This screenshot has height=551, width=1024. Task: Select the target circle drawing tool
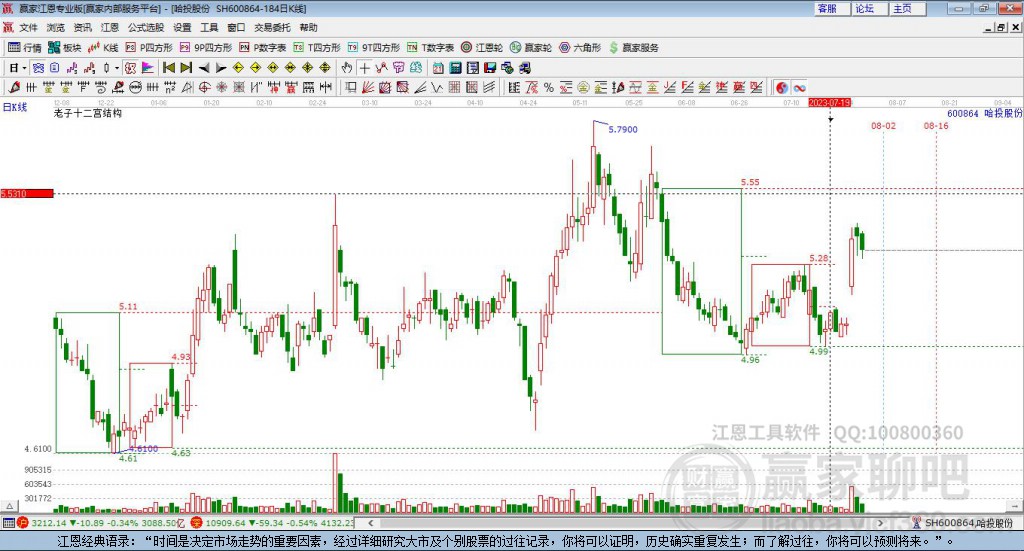(x=204, y=87)
